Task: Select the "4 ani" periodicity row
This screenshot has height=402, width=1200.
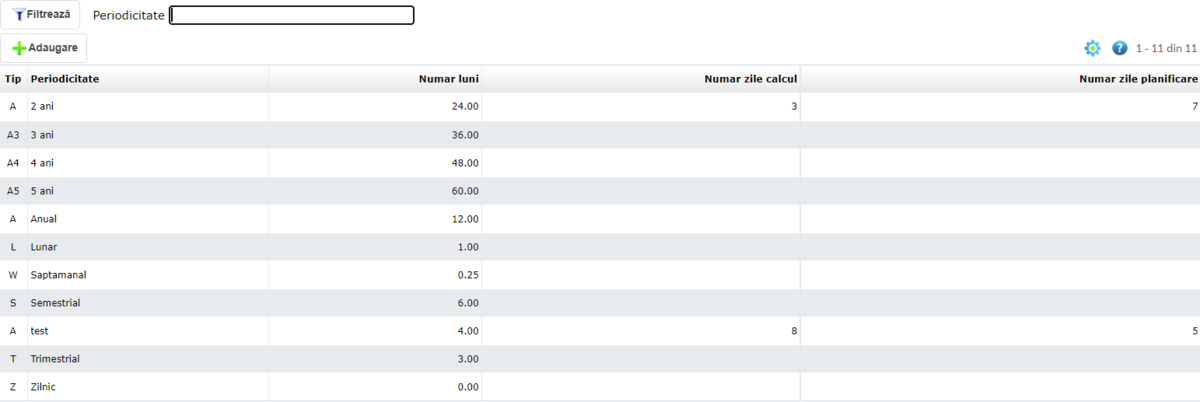Action: point(44,163)
